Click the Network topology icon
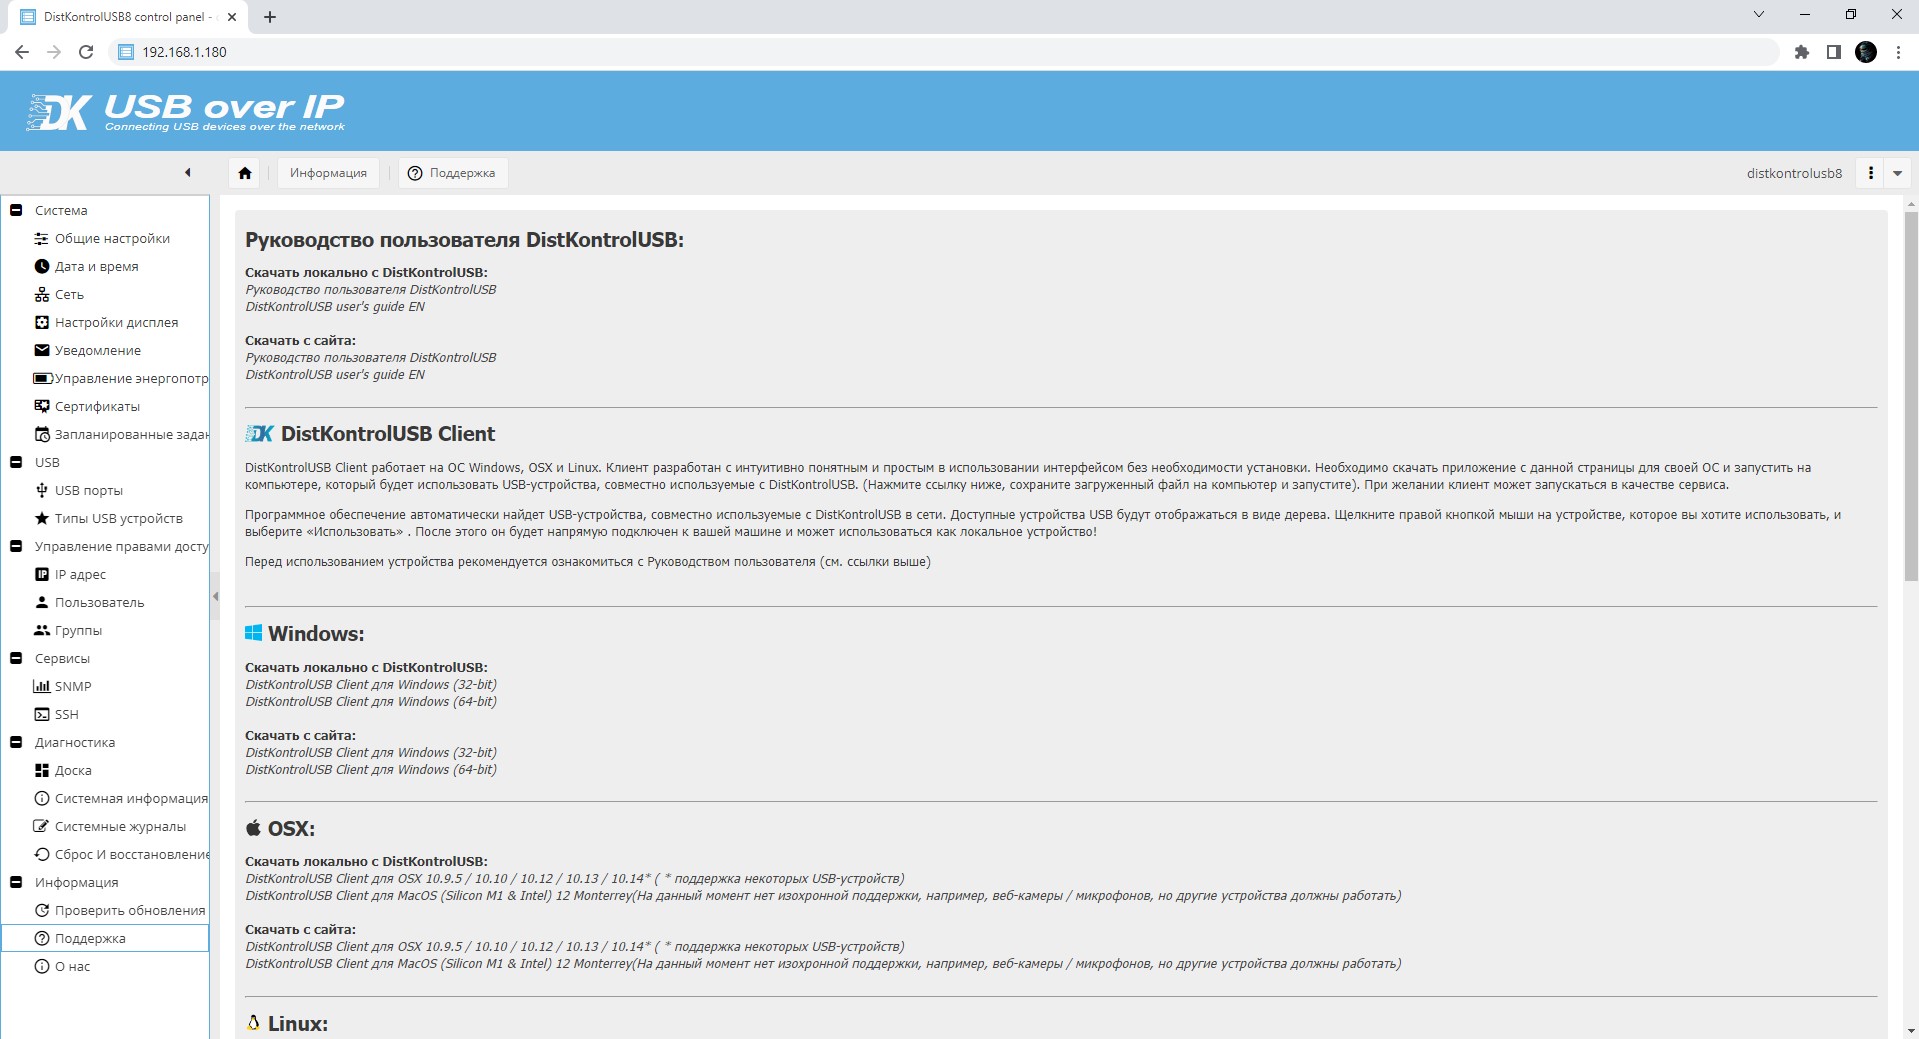1919x1039 pixels. (x=41, y=294)
